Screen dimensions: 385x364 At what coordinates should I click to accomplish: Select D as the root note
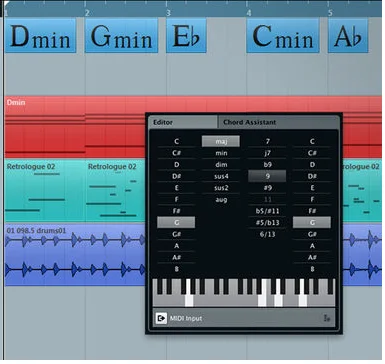click(x=176, y=165)
